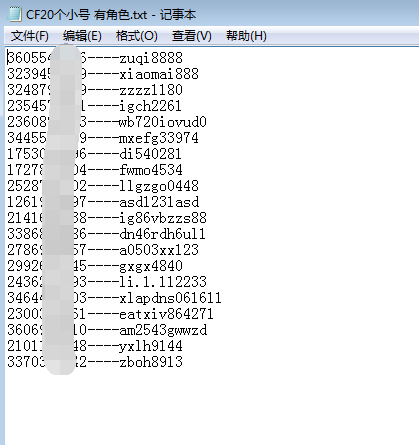The width and height of the screenshot is (419, 445).
Task: Set cursor at end of the third line
Action: coord(183,90)
